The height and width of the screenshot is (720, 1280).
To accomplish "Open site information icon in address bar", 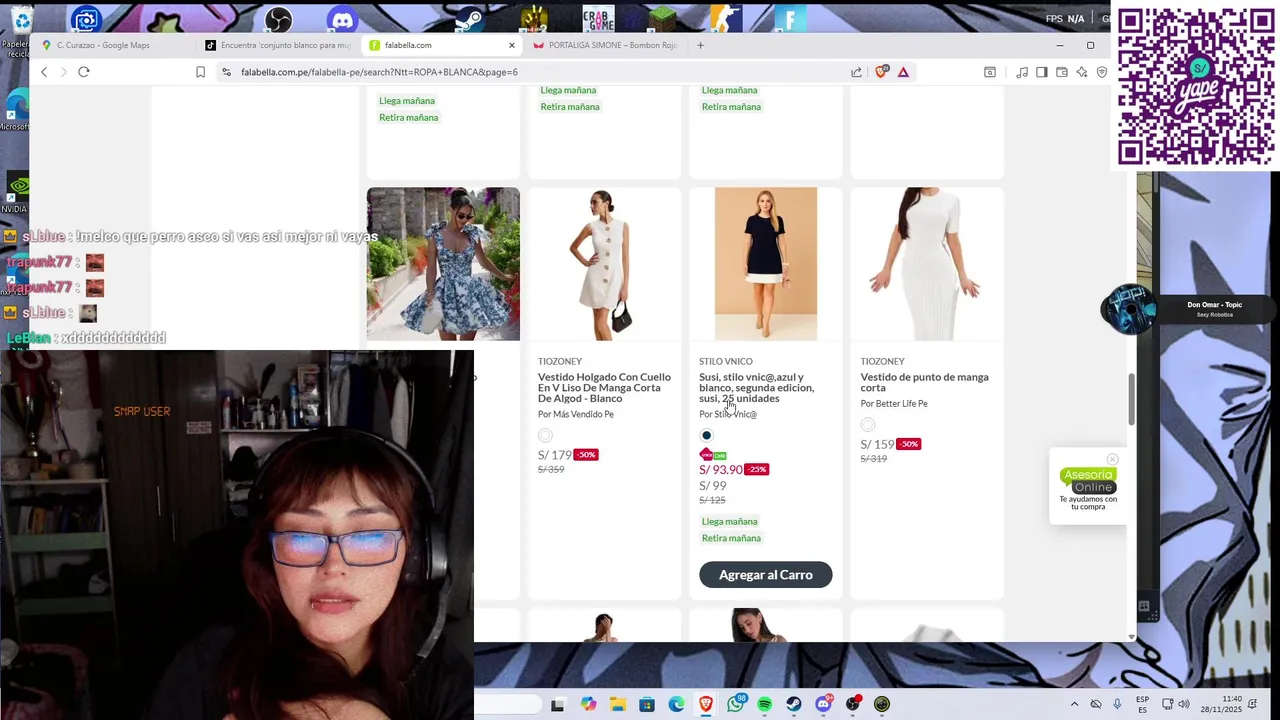I will (x=227, y=72).
